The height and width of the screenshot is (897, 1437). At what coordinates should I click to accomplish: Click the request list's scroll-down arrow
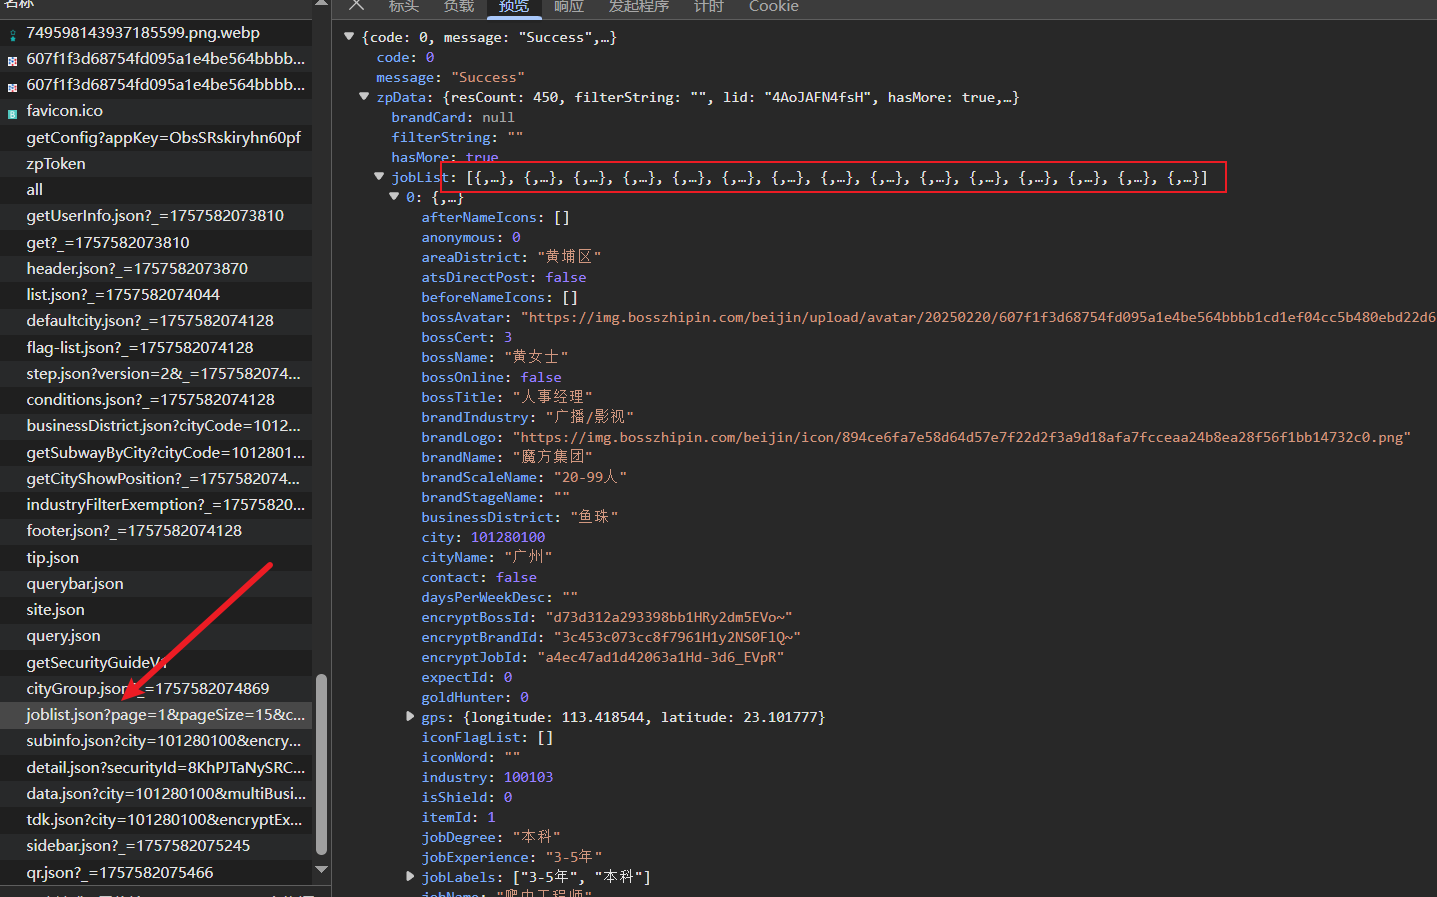point(321,870)
